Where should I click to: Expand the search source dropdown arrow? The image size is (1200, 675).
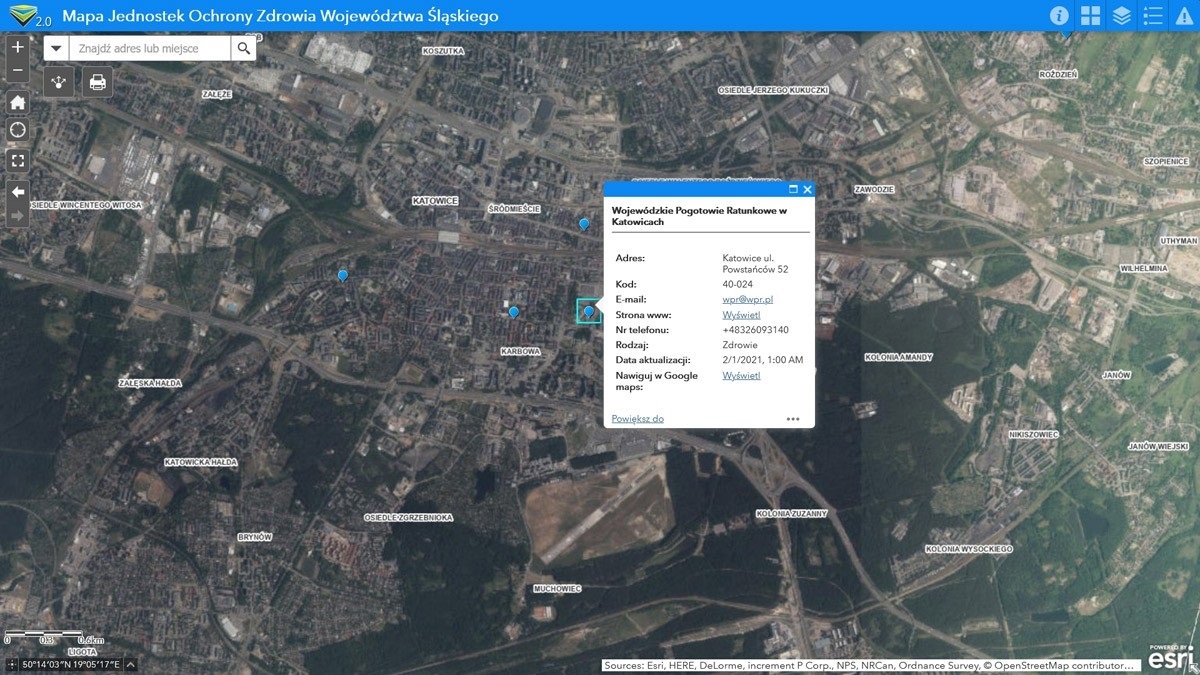pos(56,48)
